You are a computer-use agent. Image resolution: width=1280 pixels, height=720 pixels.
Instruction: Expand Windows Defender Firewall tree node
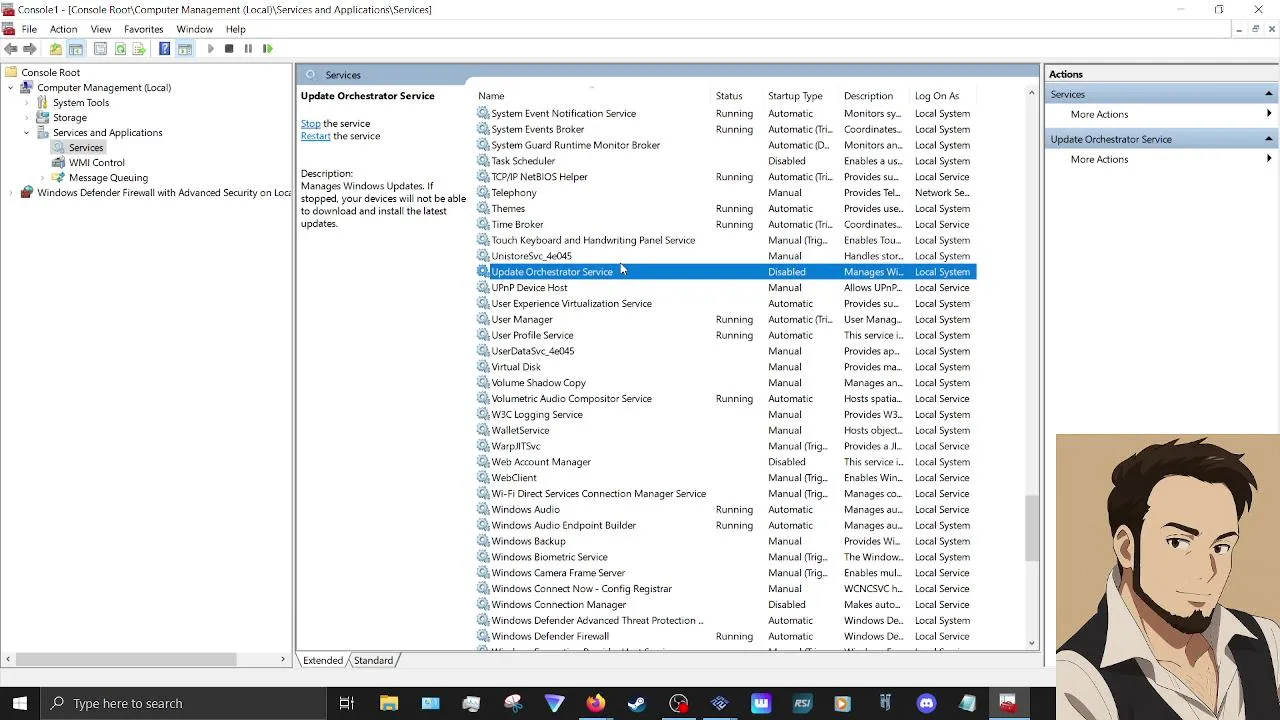click(x=11, y=193)
